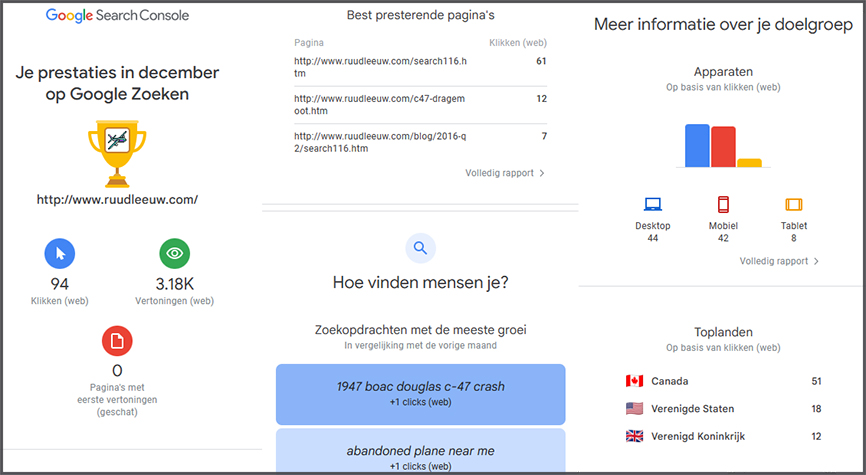The width and height of the screenshot is (866, 475).
Task: Select the '1947 boac douglas c-47 crash' query card
Action: tap(420, 392)
